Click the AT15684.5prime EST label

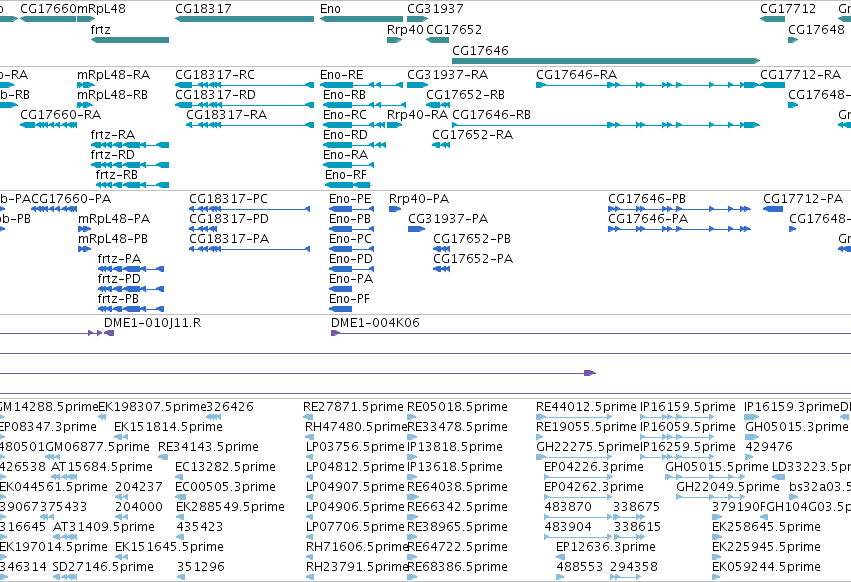(x=101, y=467)
